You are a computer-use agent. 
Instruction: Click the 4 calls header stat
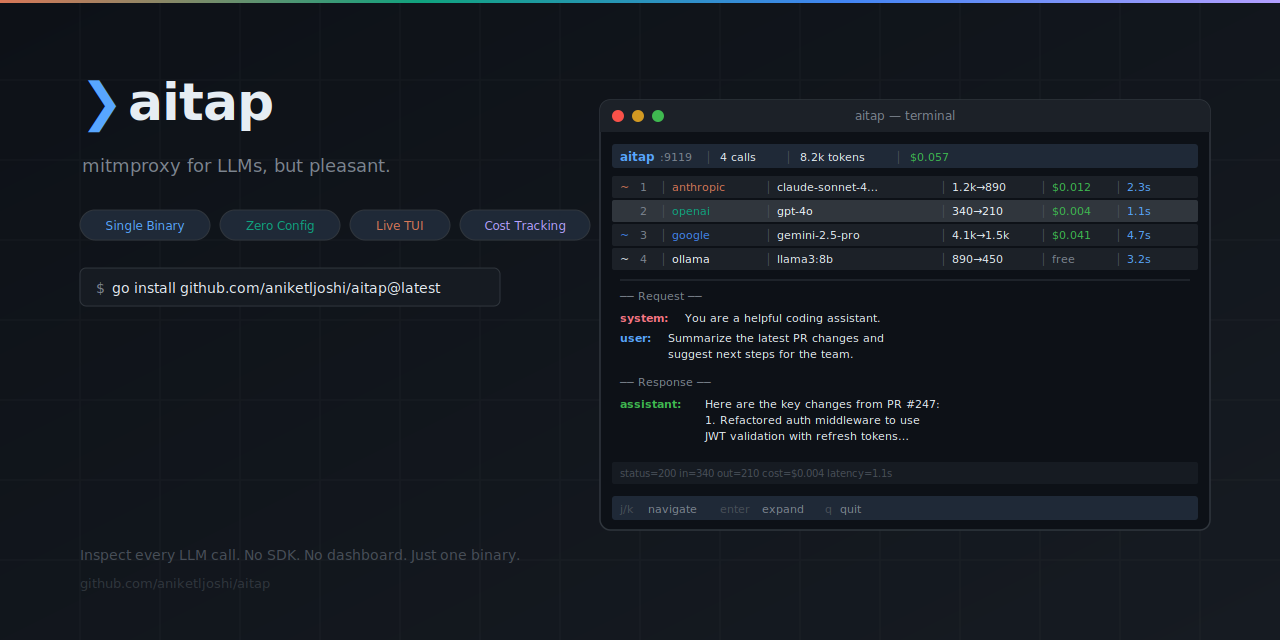pos(738,157)
